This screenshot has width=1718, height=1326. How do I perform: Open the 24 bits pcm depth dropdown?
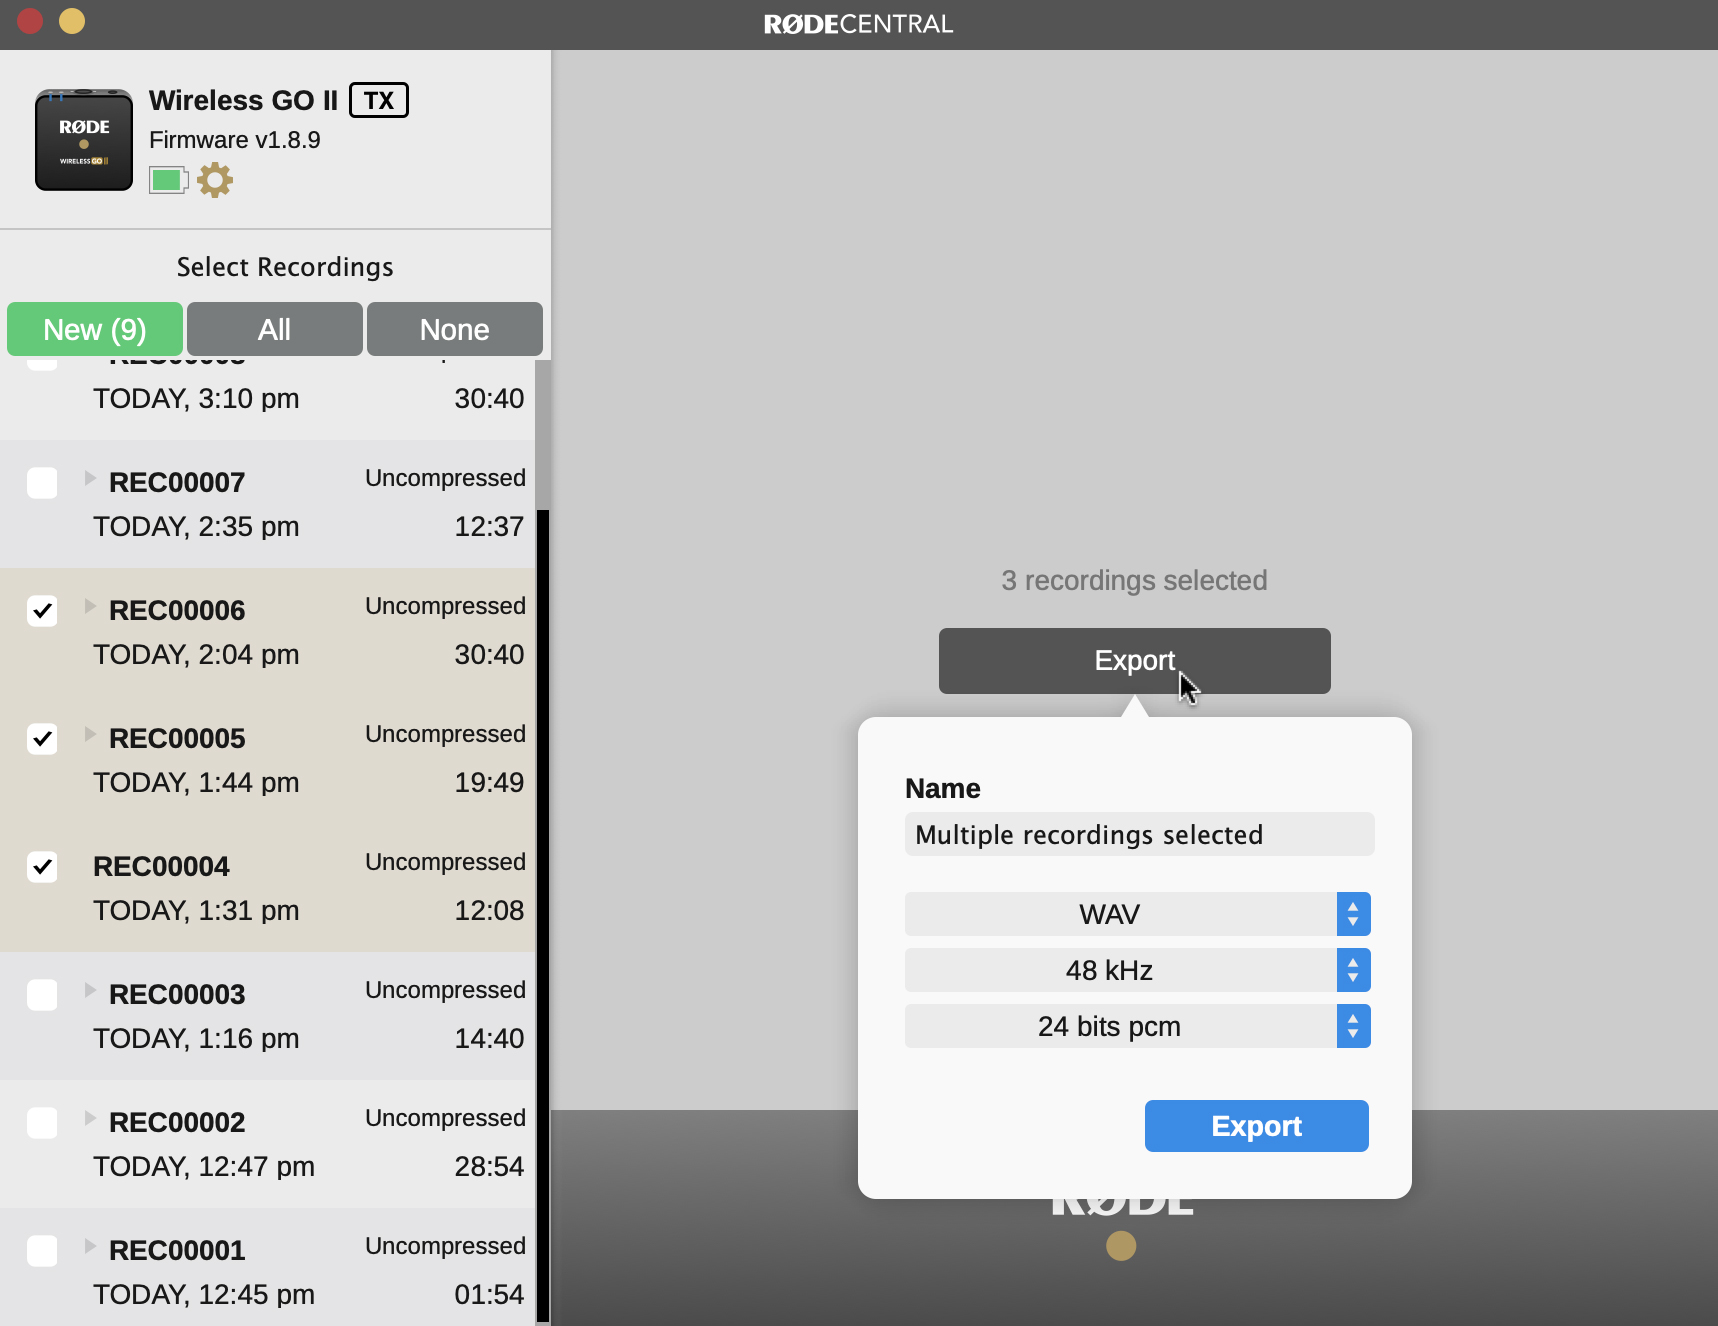1137,1026
